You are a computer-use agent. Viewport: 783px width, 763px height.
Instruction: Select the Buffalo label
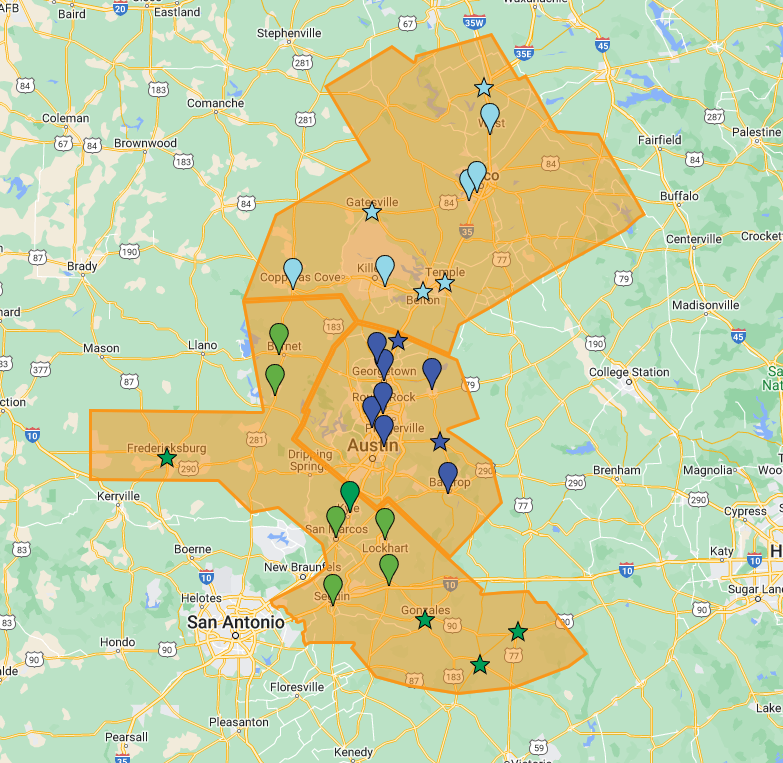pos(679,196)
